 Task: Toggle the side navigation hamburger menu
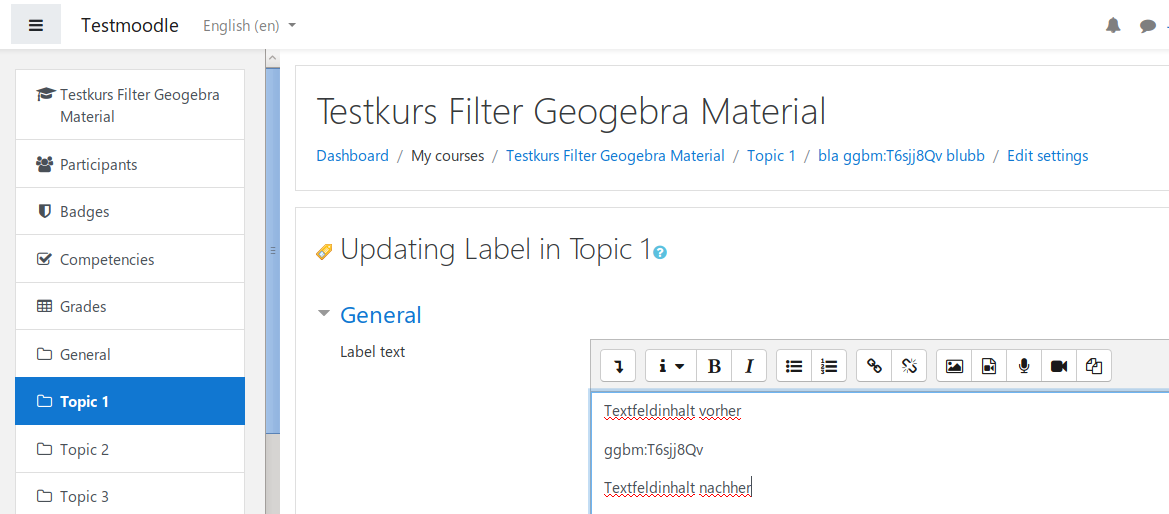(x=36, y=25)
